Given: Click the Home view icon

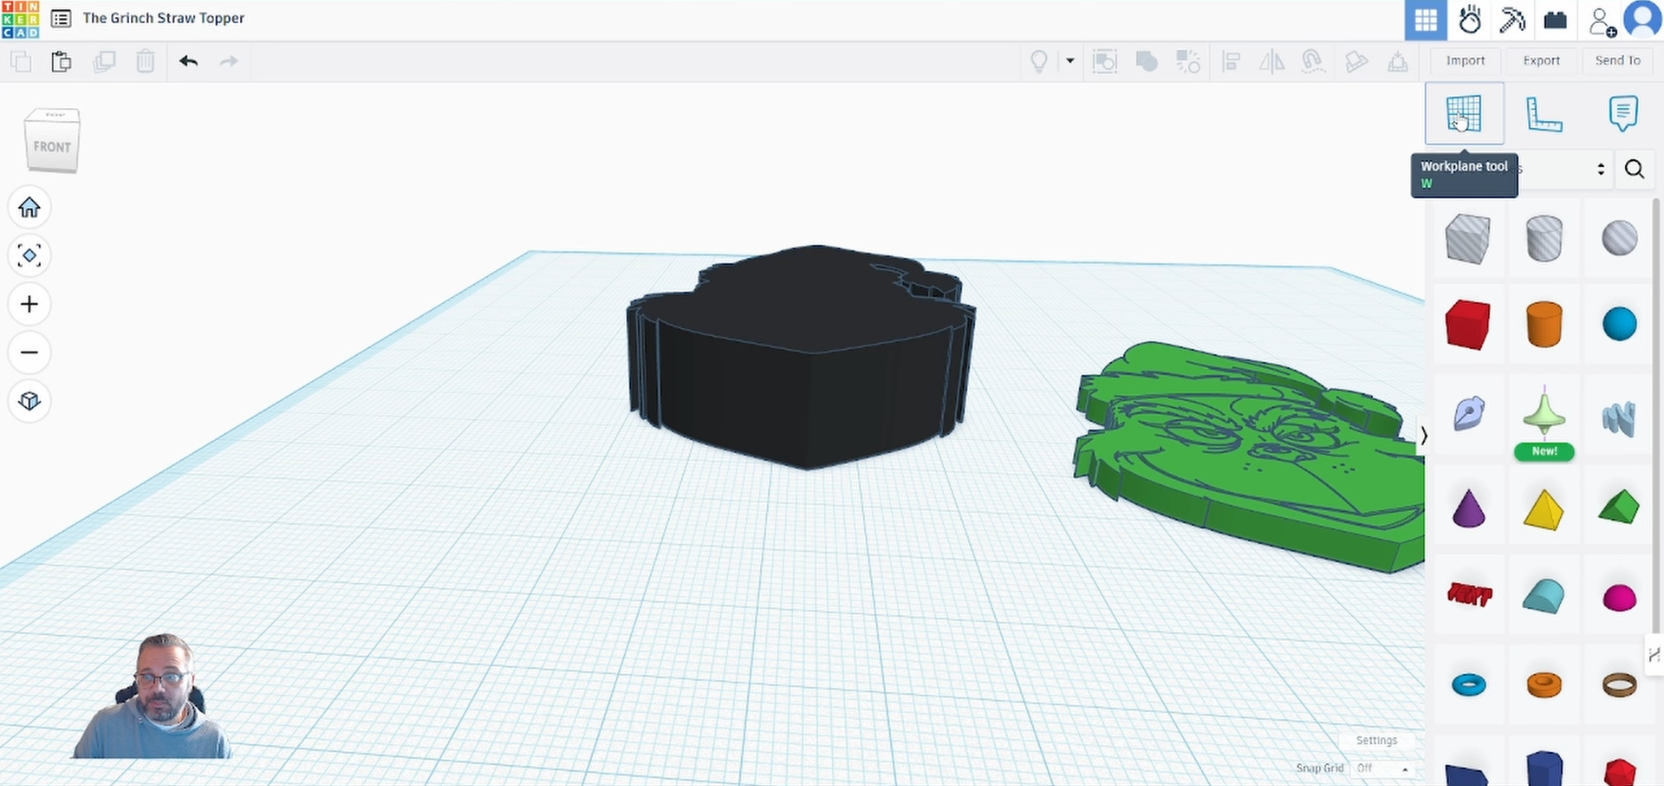Looking at the screenshot, I should 29,207.
